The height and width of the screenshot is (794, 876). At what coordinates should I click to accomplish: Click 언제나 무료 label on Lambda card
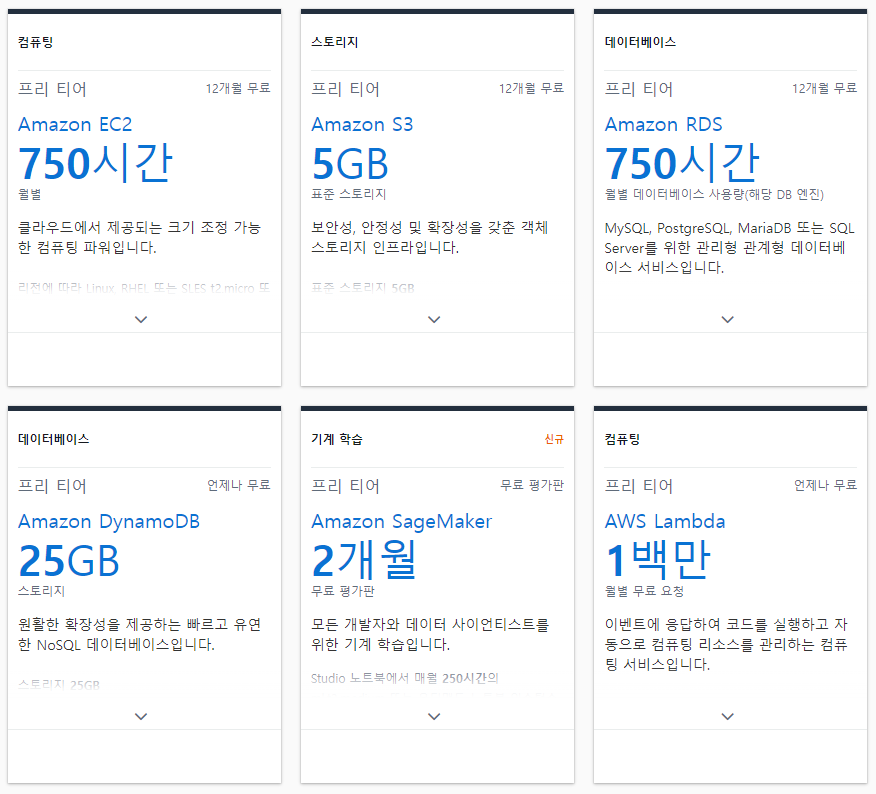tap(825, 485)
